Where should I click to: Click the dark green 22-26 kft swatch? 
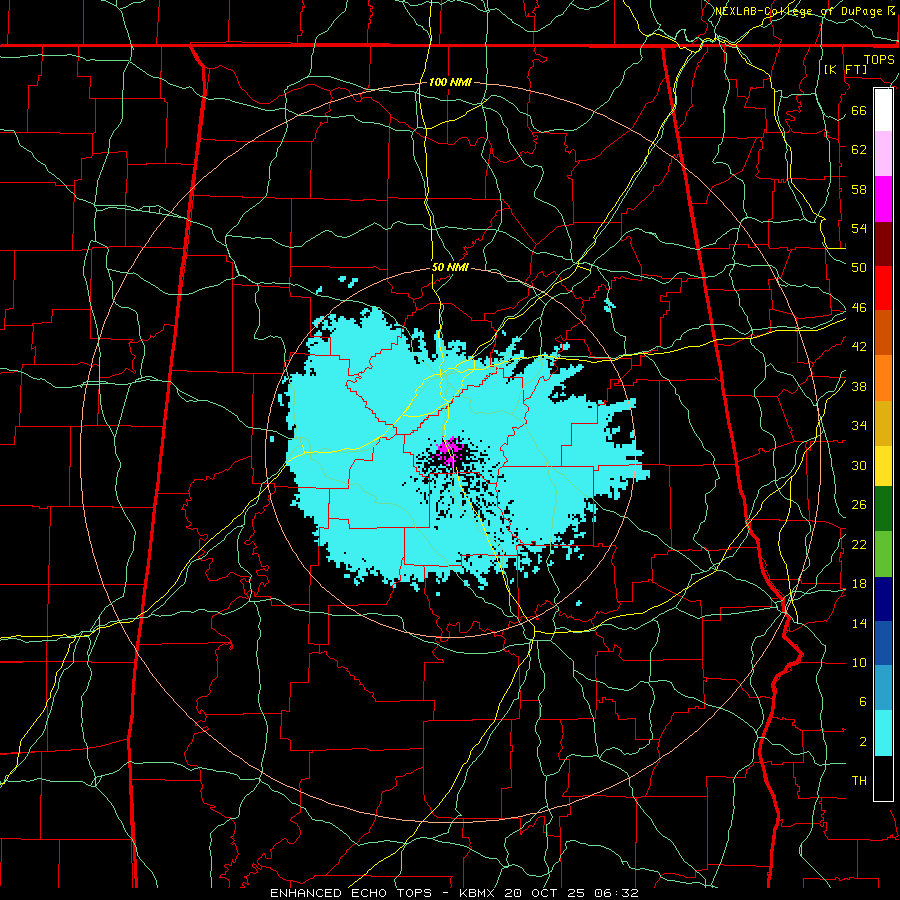point(883,509)
